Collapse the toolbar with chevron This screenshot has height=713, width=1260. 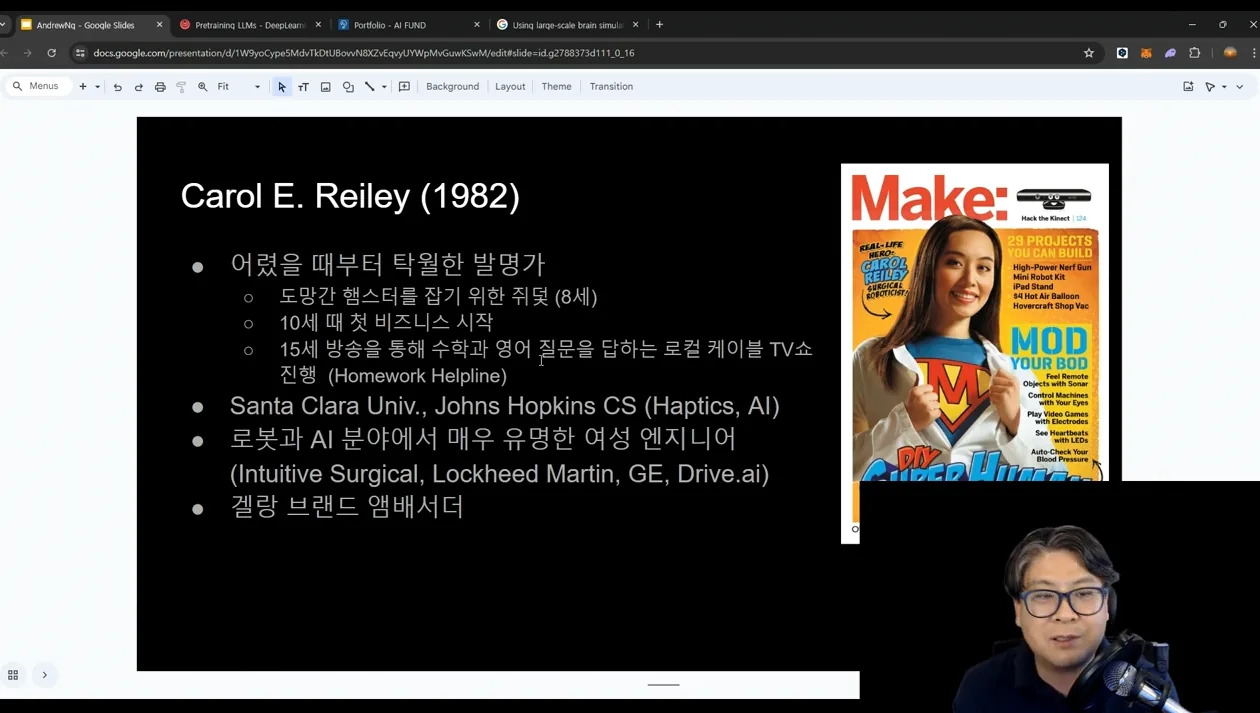coord(1240,87)
